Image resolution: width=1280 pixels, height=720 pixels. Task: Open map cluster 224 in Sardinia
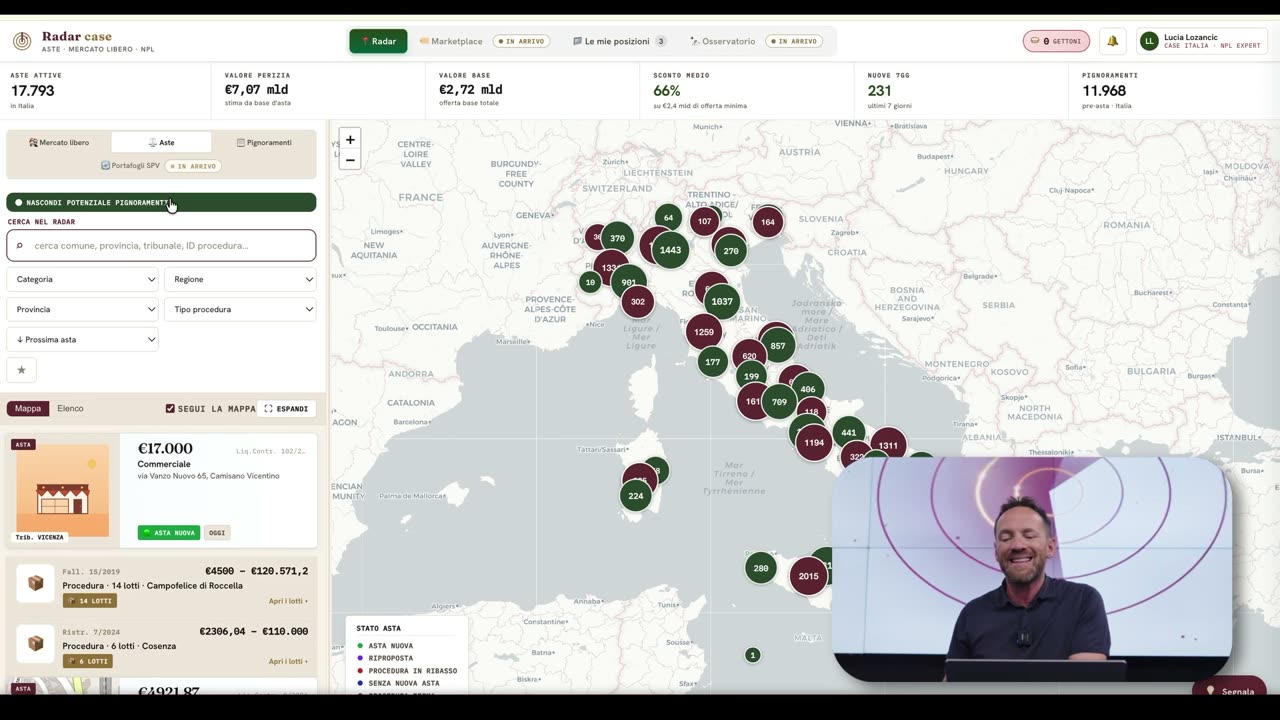tap(636, 495)
